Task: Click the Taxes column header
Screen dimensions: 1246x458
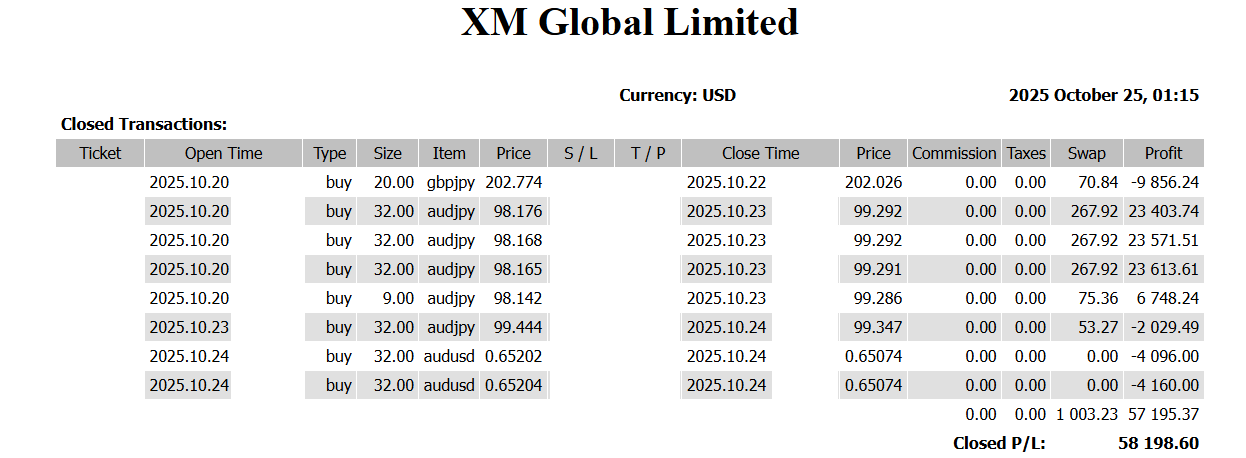Action: 1026,153
